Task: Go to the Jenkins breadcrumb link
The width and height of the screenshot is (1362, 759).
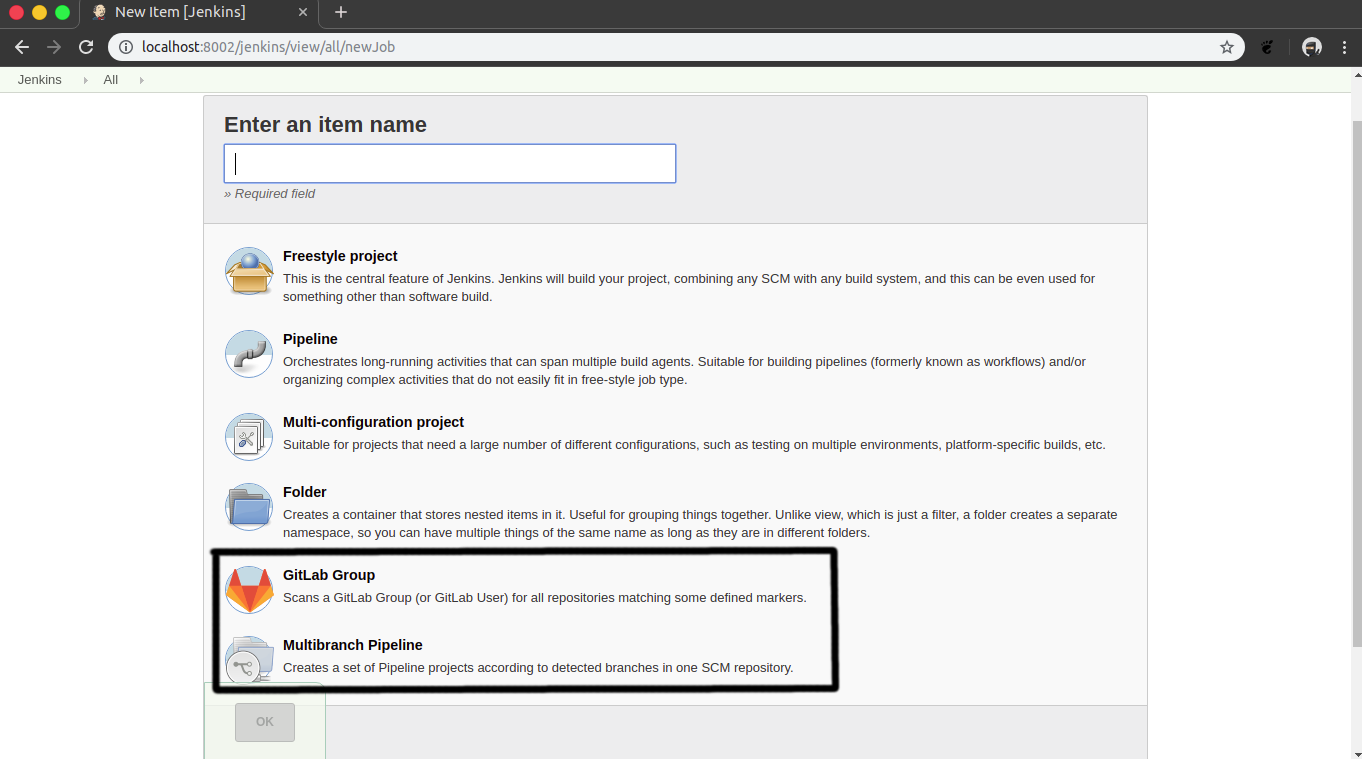Action: pyautogui.click(x=40, y=80)
